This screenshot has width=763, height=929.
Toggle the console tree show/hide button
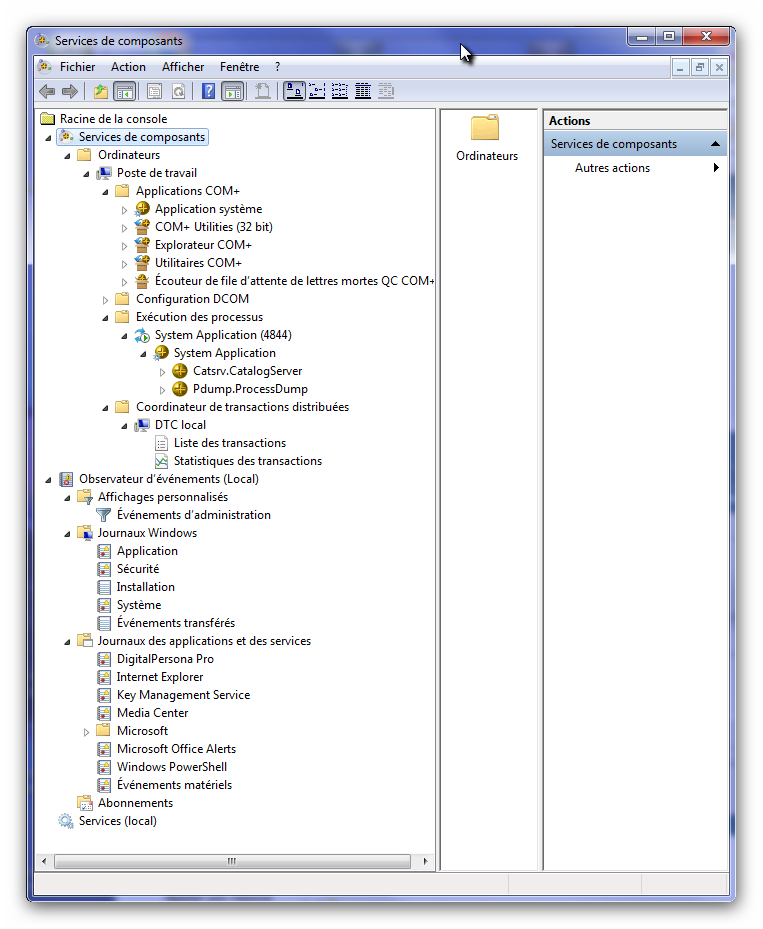(x=125, y=92)
